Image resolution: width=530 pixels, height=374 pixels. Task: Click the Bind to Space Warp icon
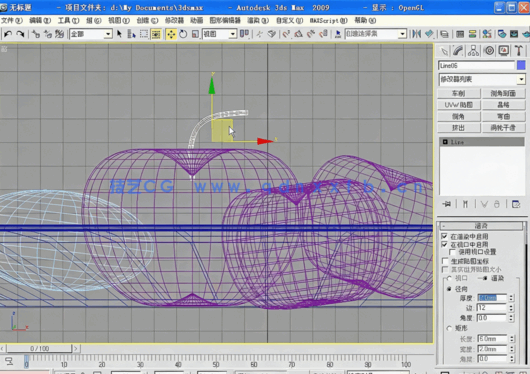[59, 34]
